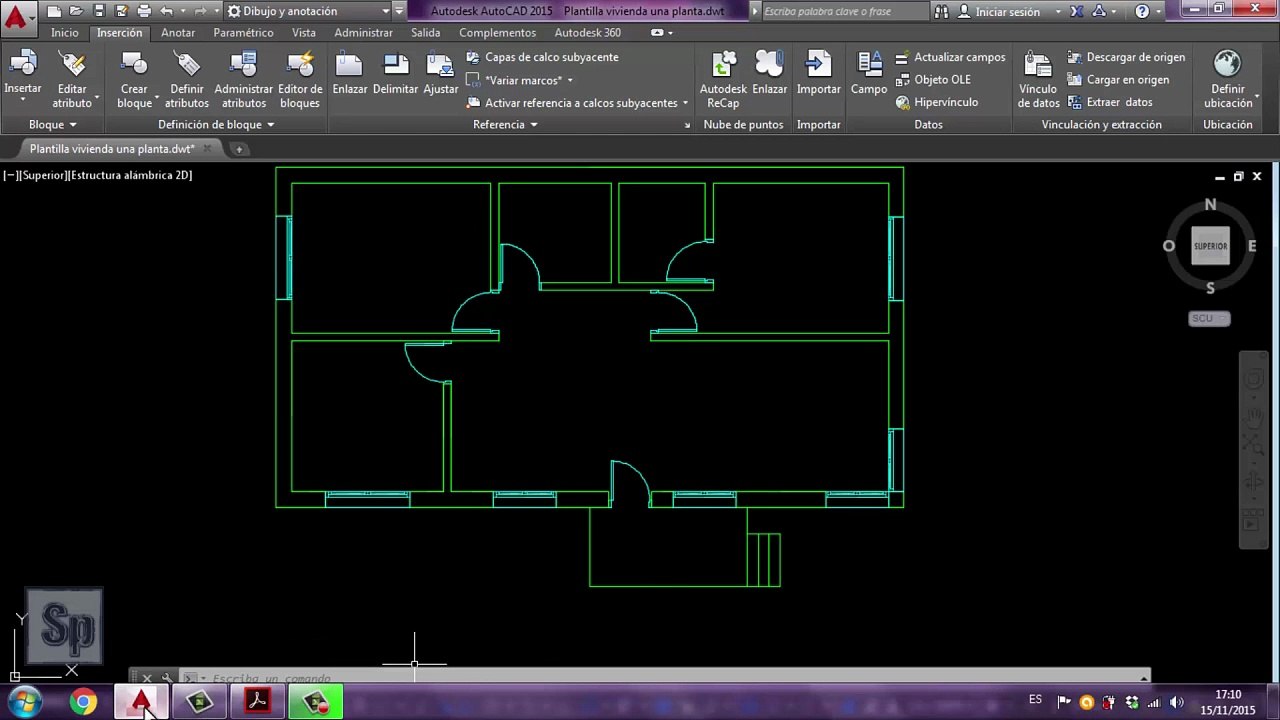Screen dimensions: 1280x720
Task: Click the Crear bloque tool
Action: pos(134,79)
